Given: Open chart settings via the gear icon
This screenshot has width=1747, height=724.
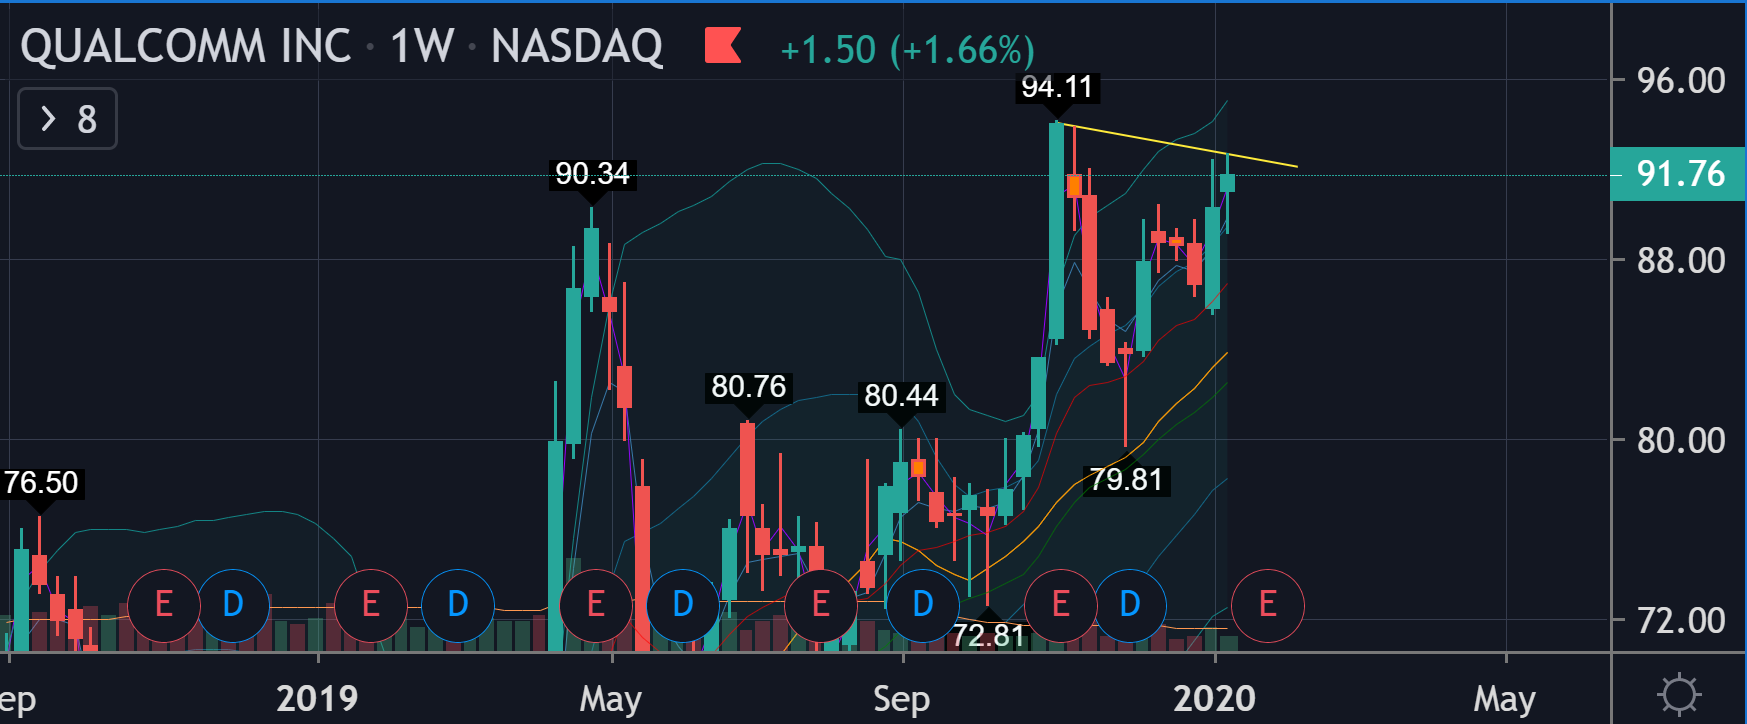Looking at the screenshot, I should (1678, 694).
